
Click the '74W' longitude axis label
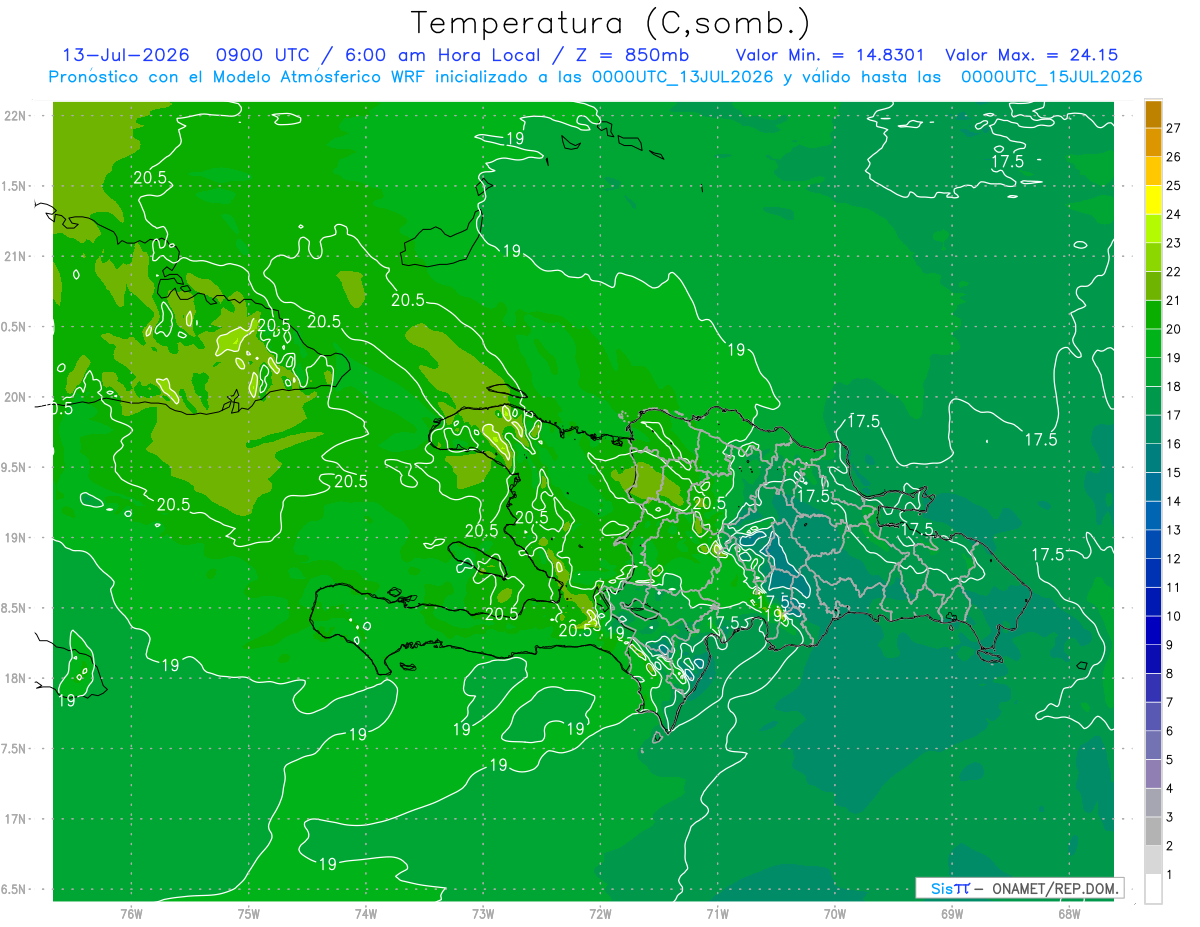[x=366, y=913]
